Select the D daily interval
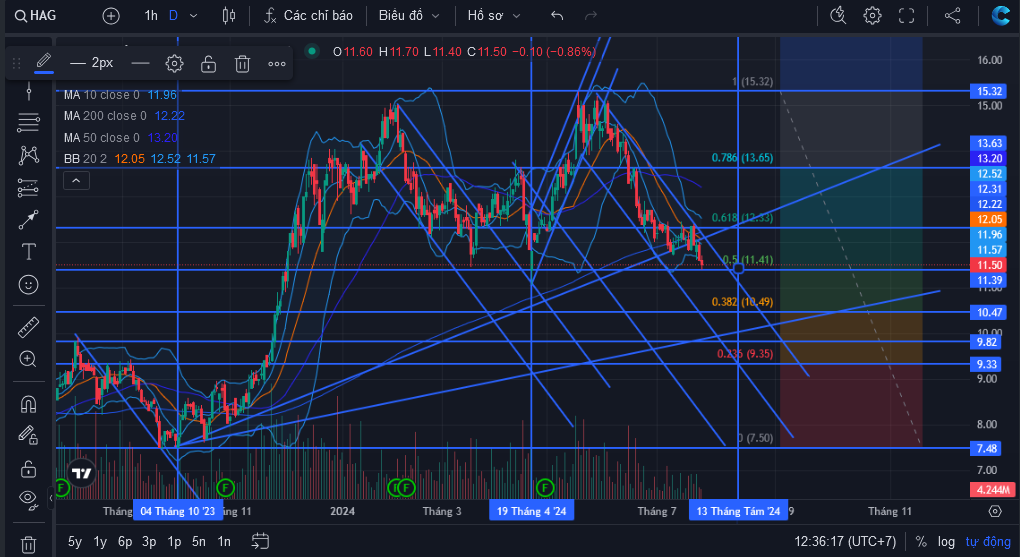The height and width of the screenshot is (557, 1020). point(173,15)
